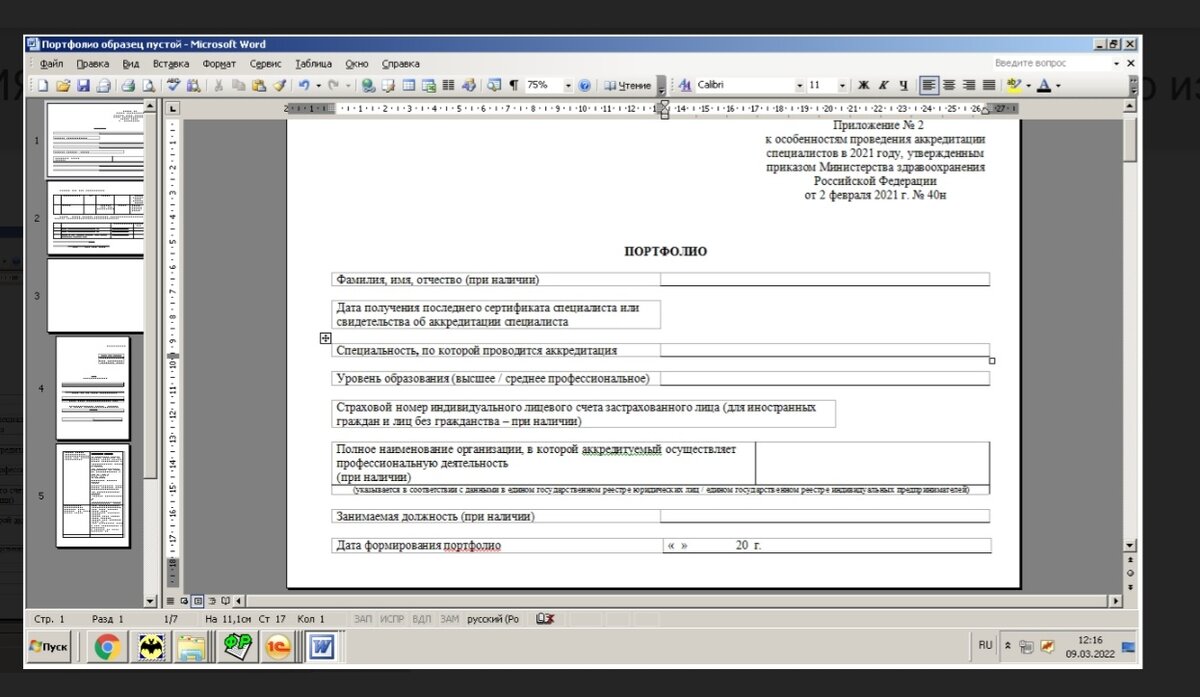Expand the highlight color dropdown arrow

point(1028,86)
